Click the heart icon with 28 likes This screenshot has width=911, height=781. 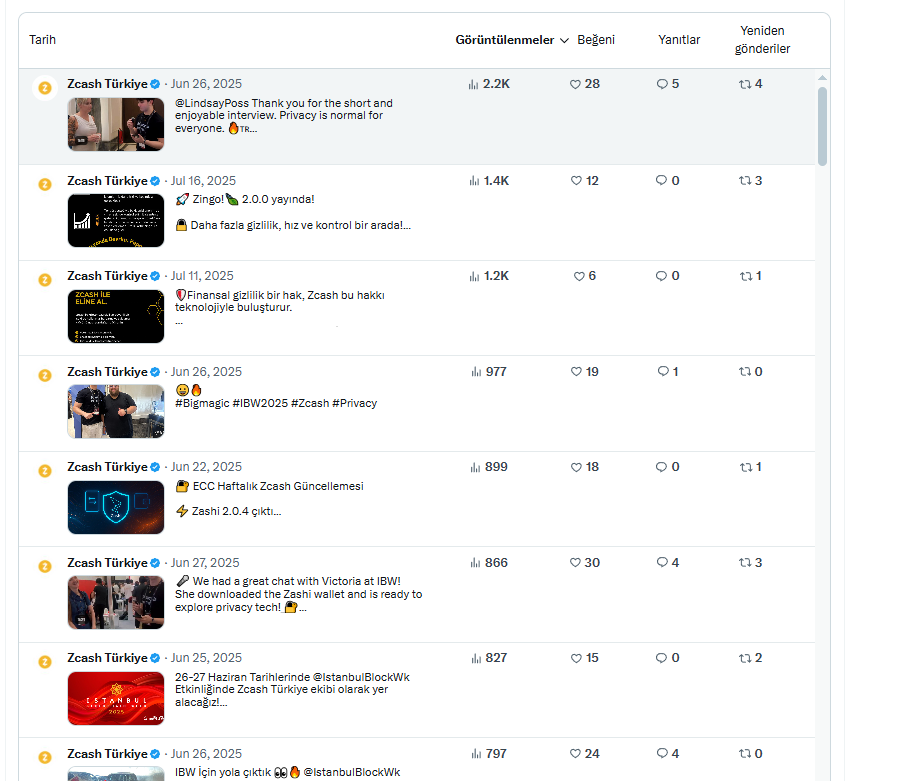click(x=575, y=84)
